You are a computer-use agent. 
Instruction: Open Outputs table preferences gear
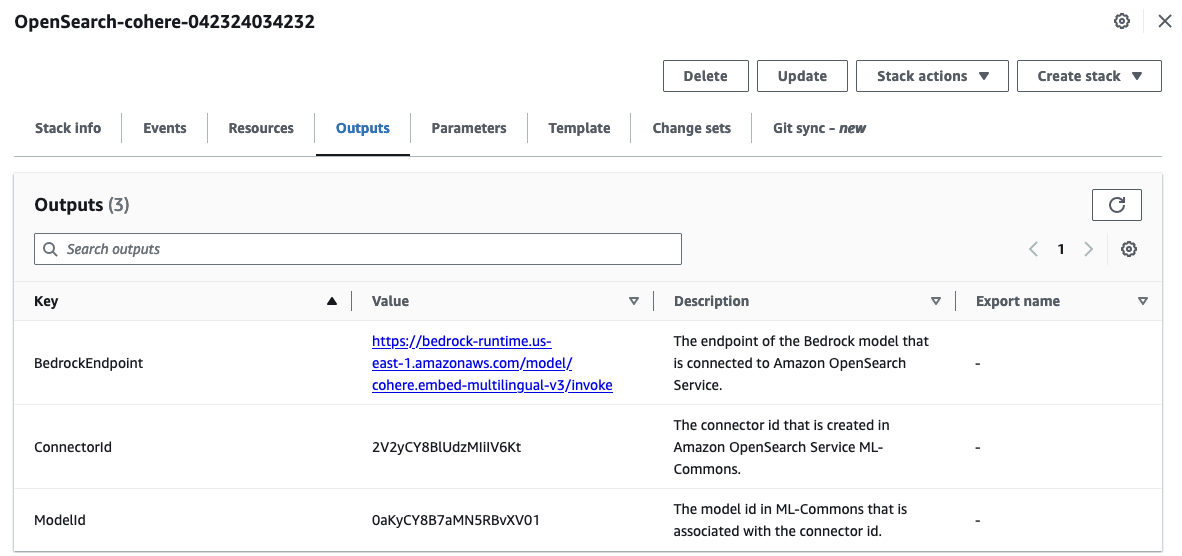[x=1129, y=249]
